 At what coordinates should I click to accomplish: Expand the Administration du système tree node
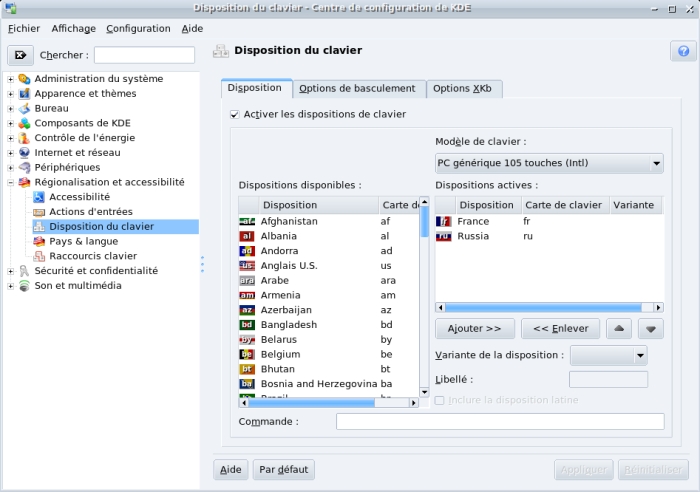tap(11, 79)
